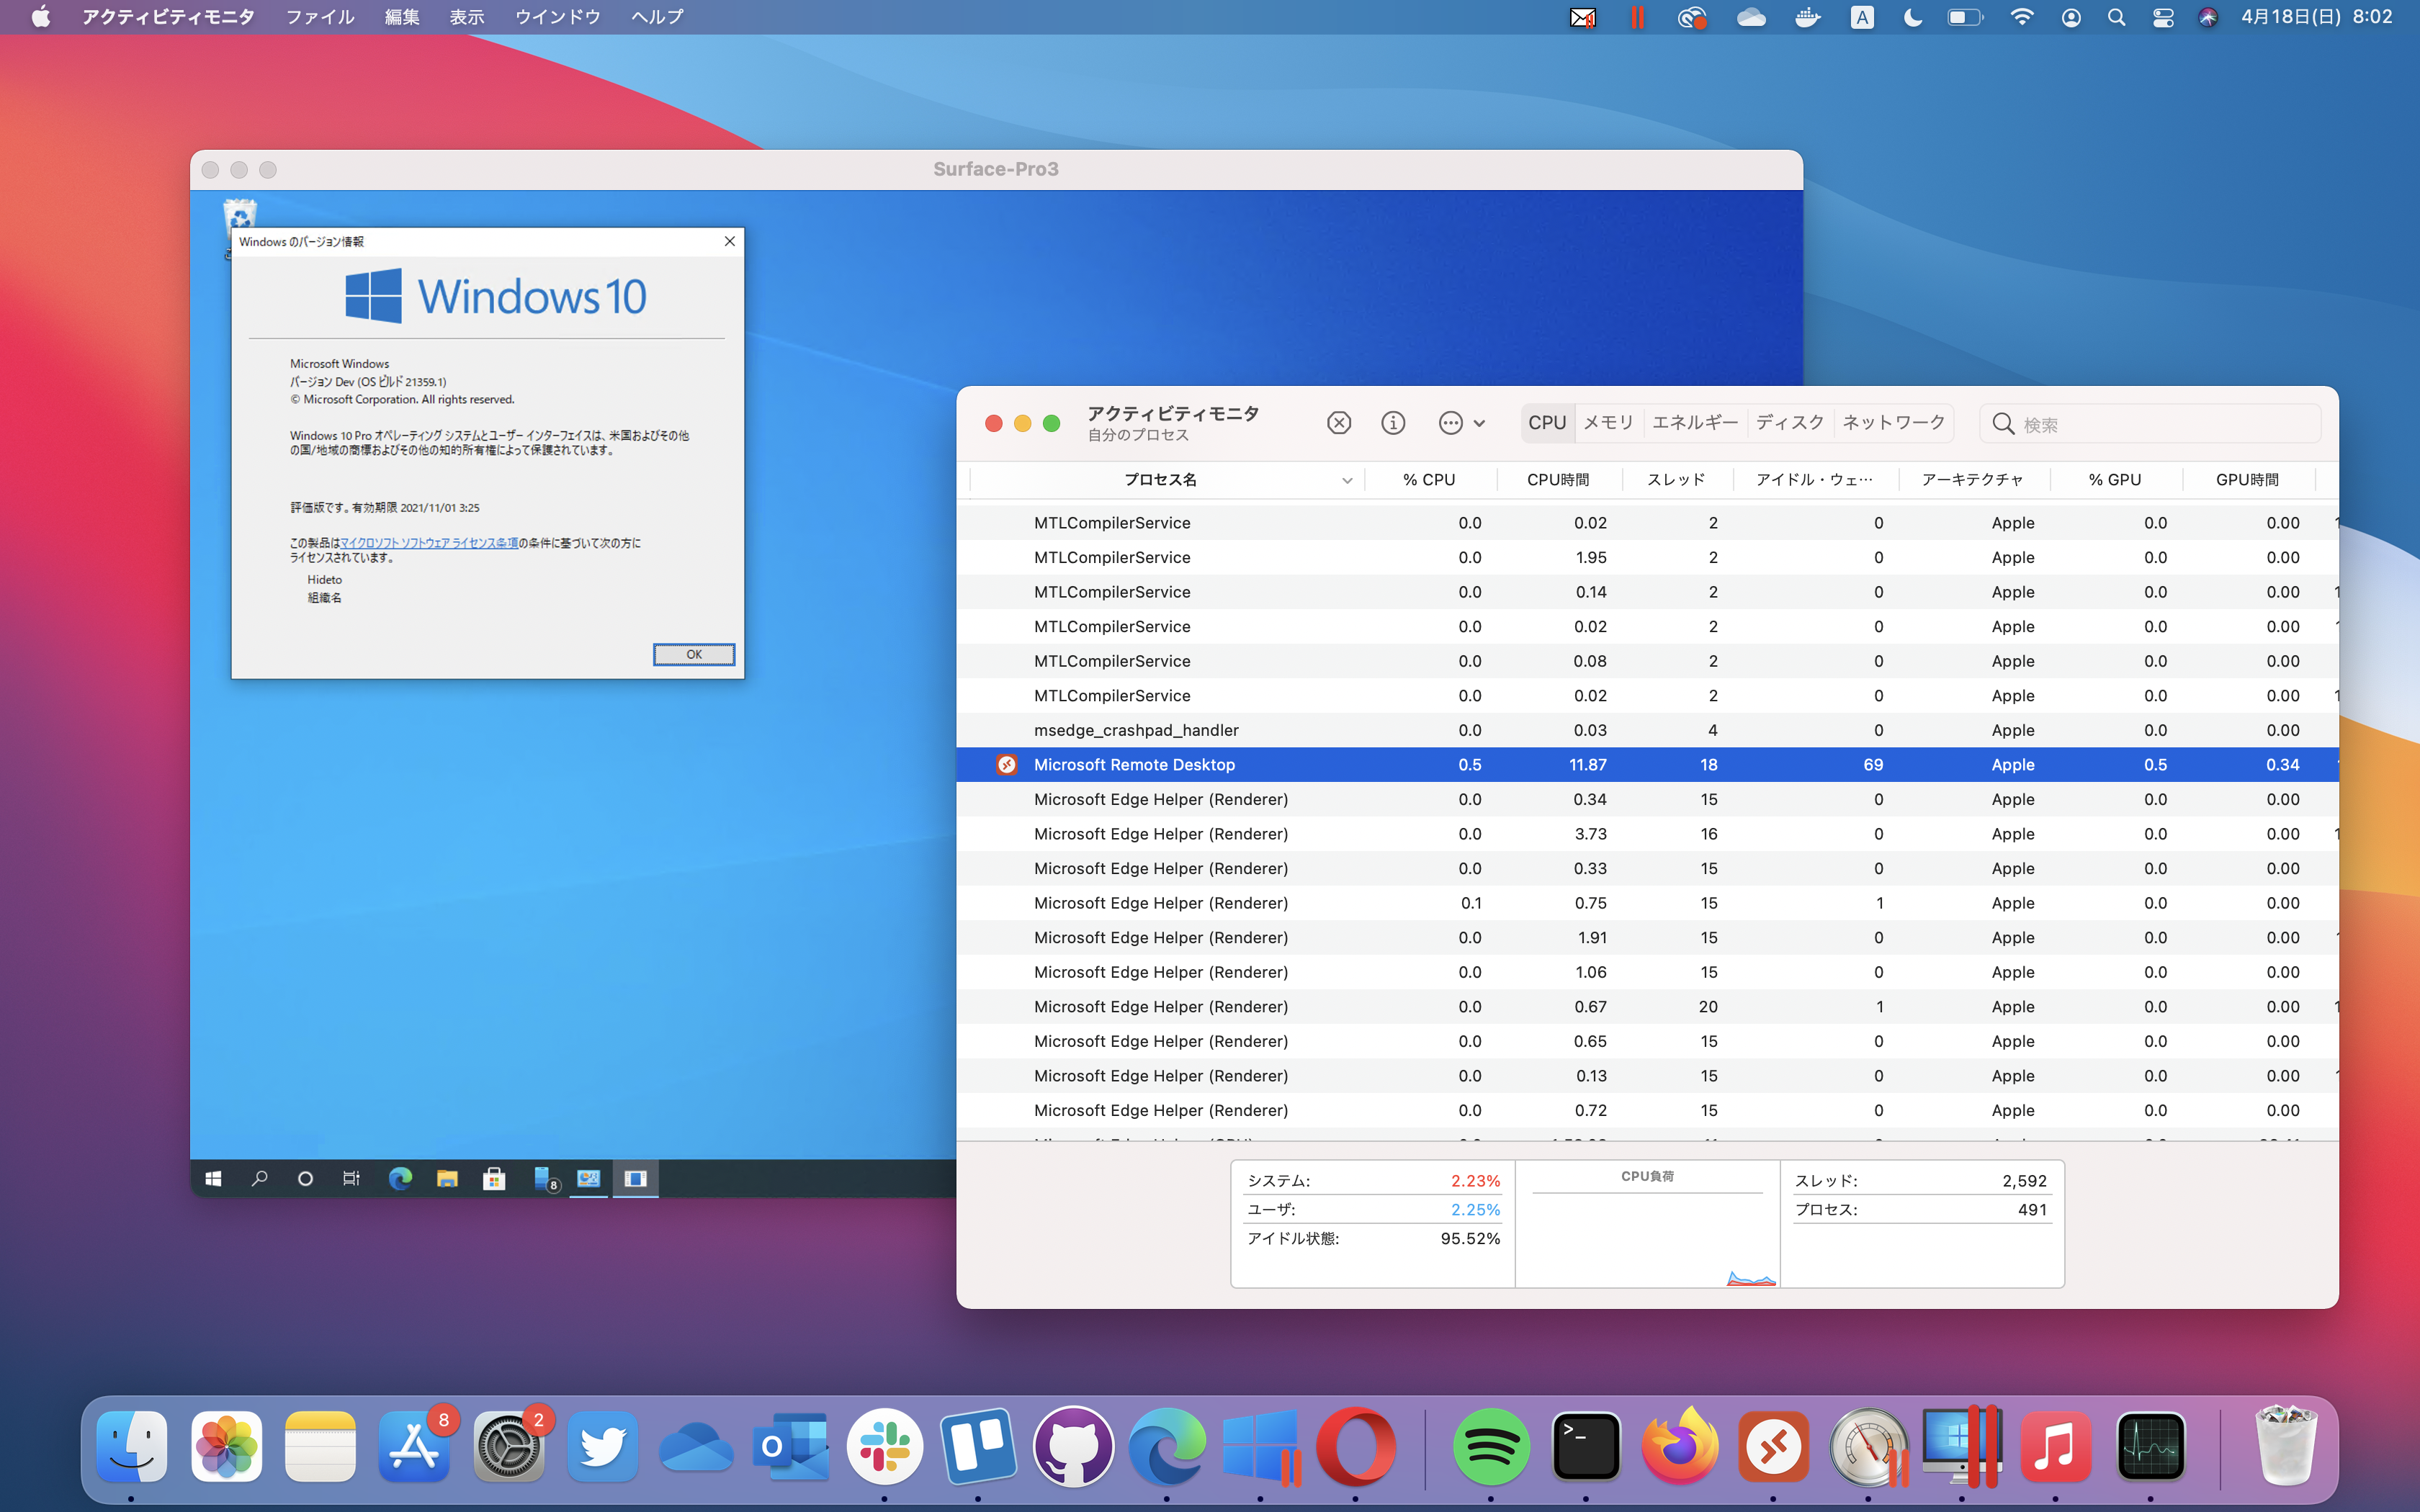Screen dimensions: 2420x1512
Task: Open process info via the ⓘ icon
Action: click(1392, 422)
